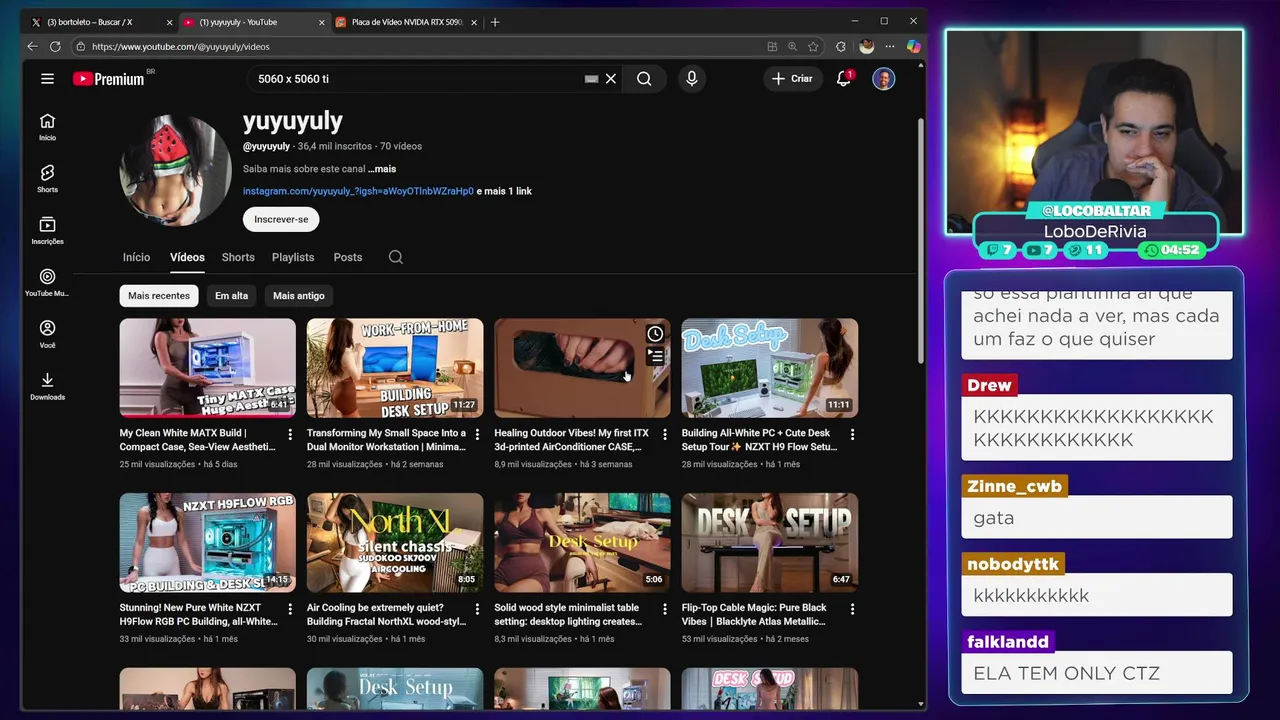The width and height of the screenshot is (1280, 720).
Task: Switch to channel Shorts tab
Action: pos(238,257)
